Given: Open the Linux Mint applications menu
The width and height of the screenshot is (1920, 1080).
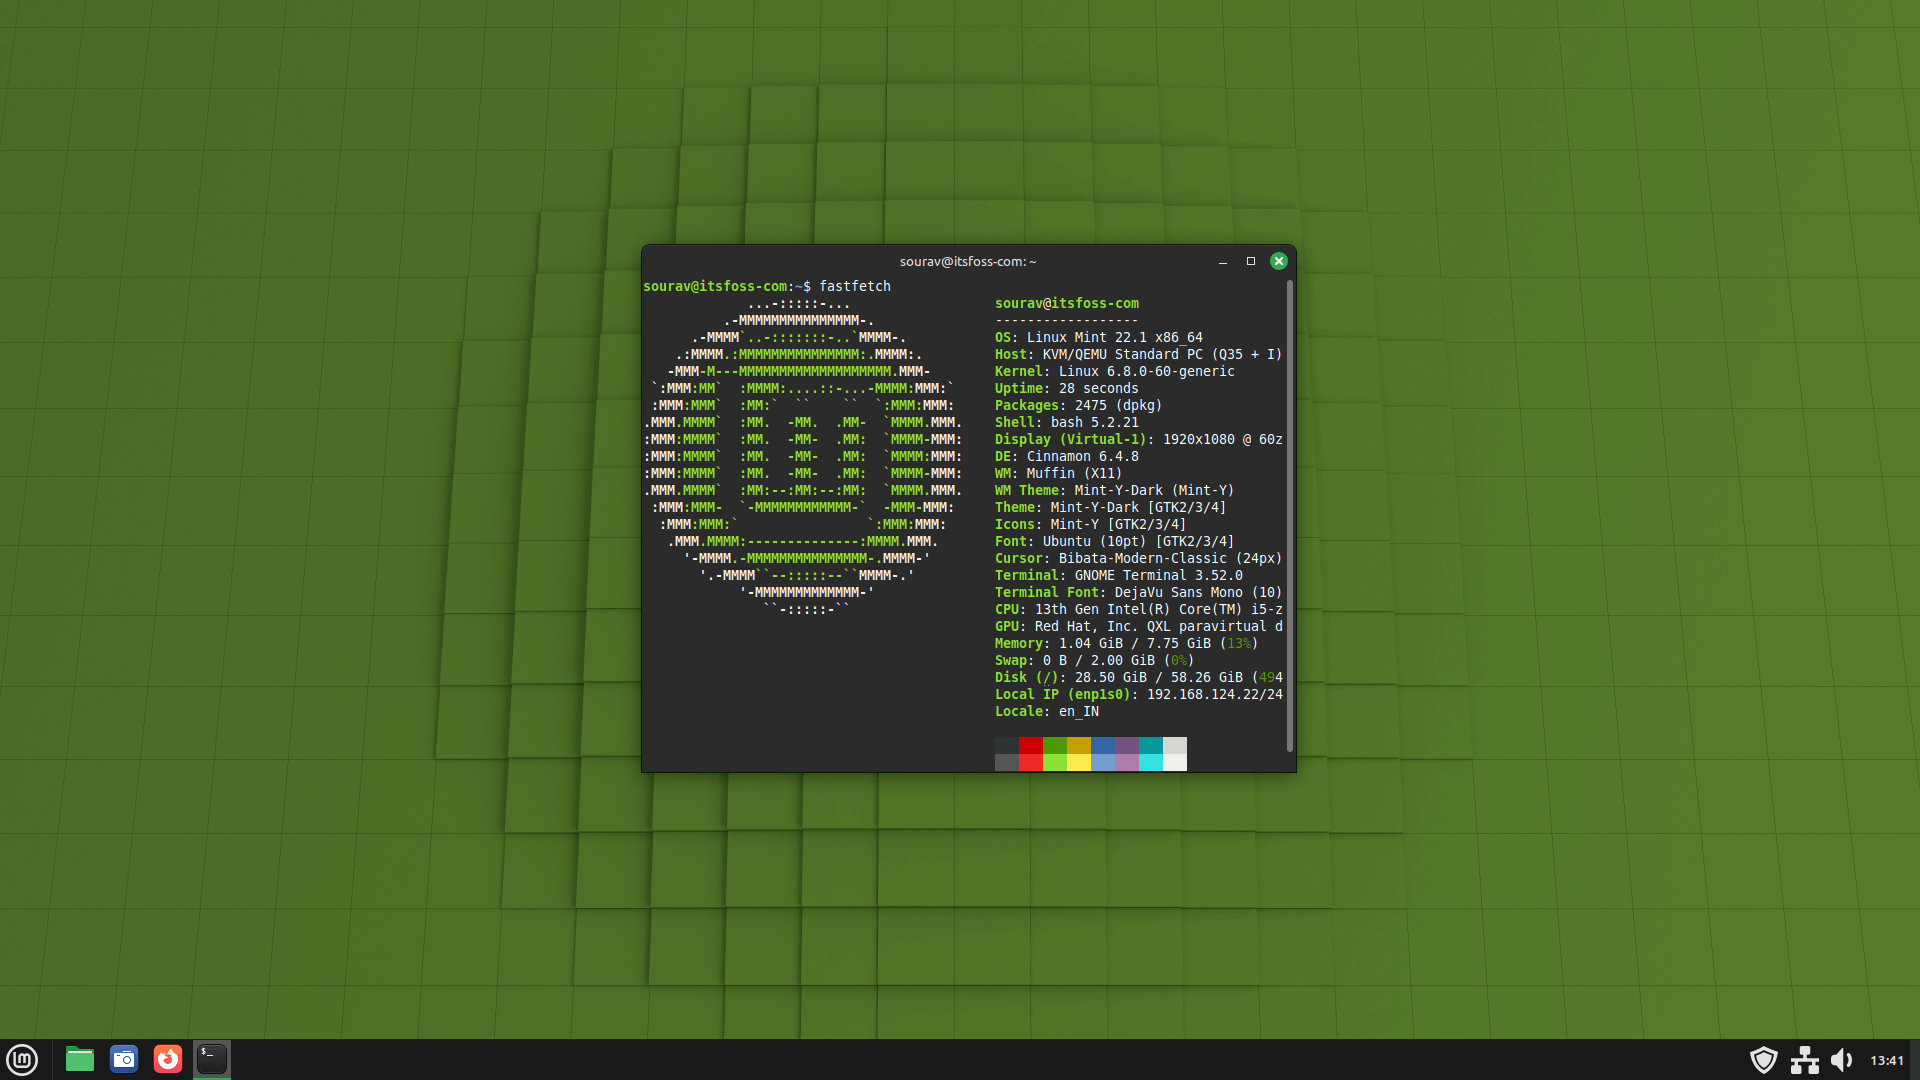Looking at the screenshot, I should tap(21, 1059).
